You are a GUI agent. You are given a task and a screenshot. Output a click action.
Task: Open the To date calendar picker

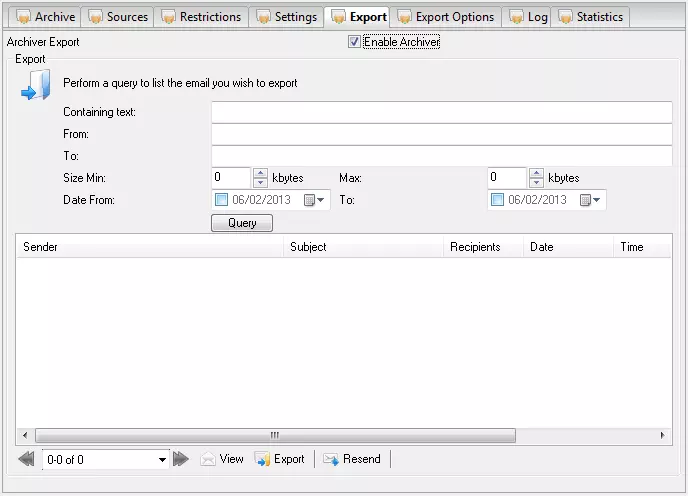click(x=591, y=200)
